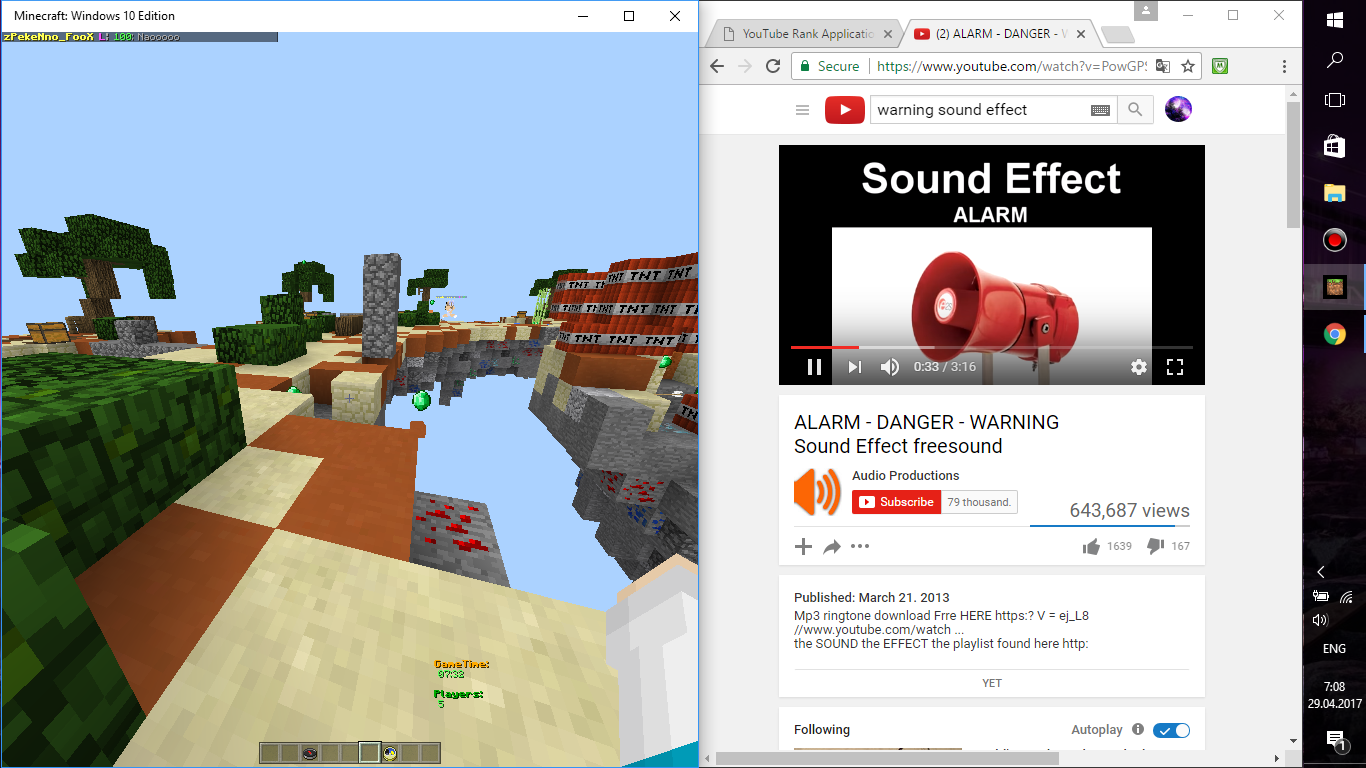Toggle the Autoplay switch off
Viewport: 1366px width, 768px height.
click(1171, 730)
